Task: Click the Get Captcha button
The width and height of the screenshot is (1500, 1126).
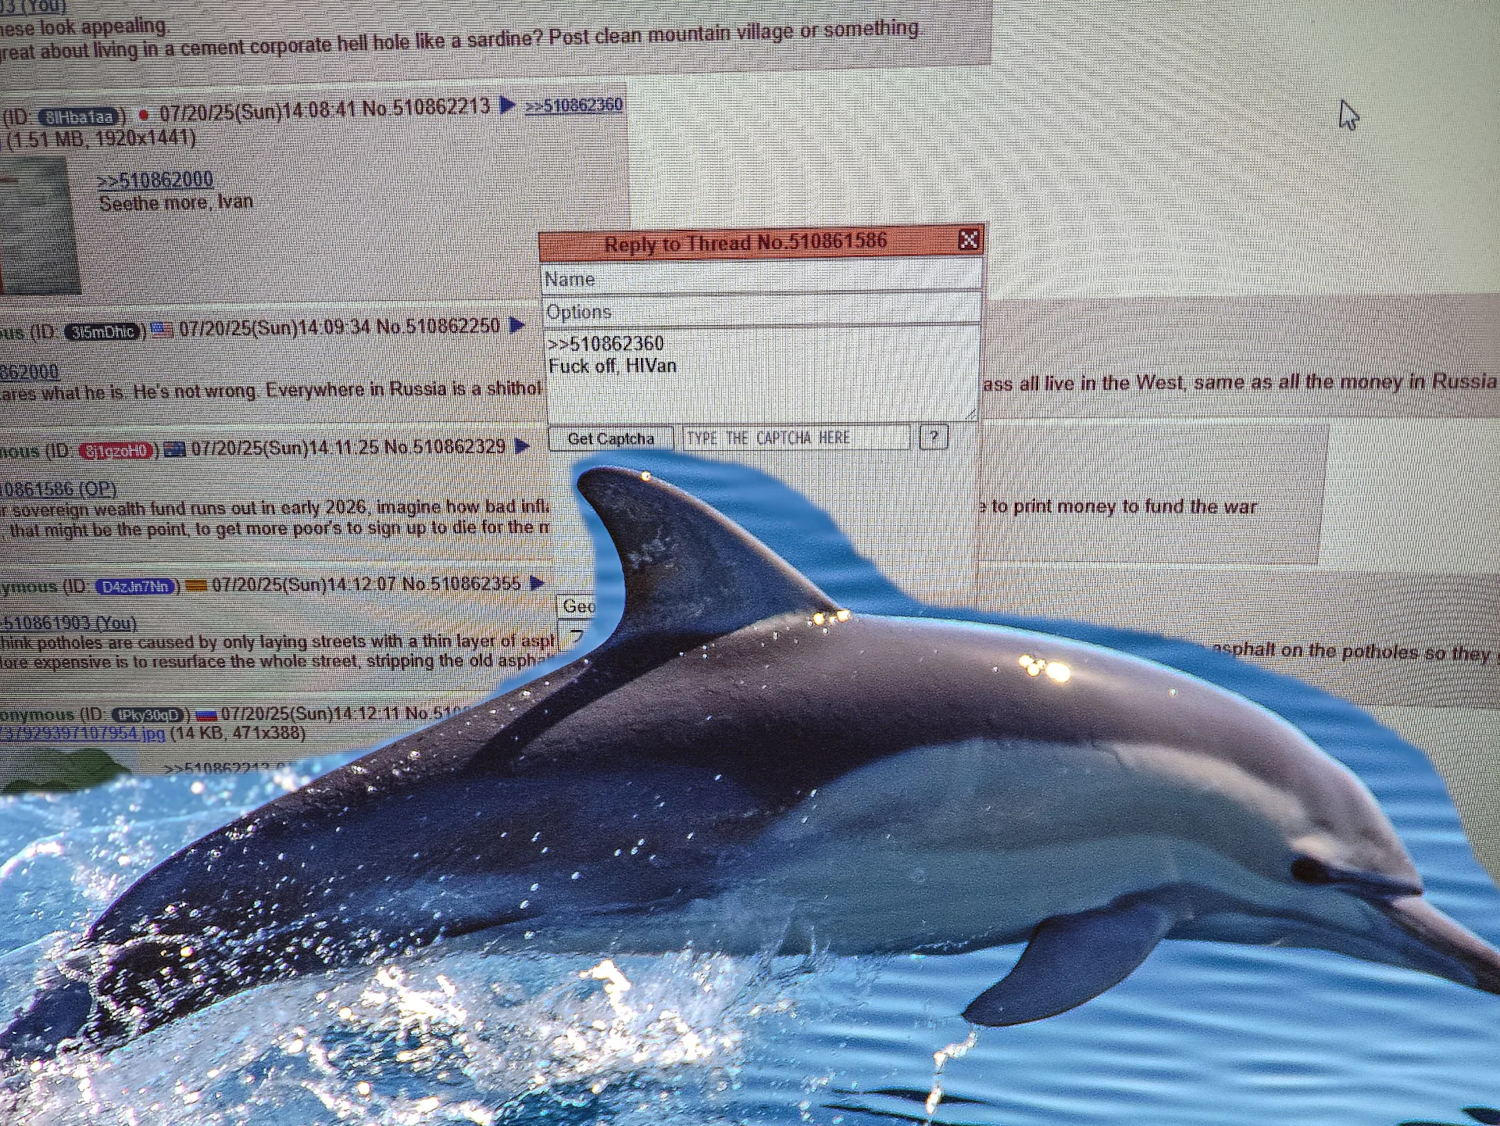Action: [x=610, y=438]
